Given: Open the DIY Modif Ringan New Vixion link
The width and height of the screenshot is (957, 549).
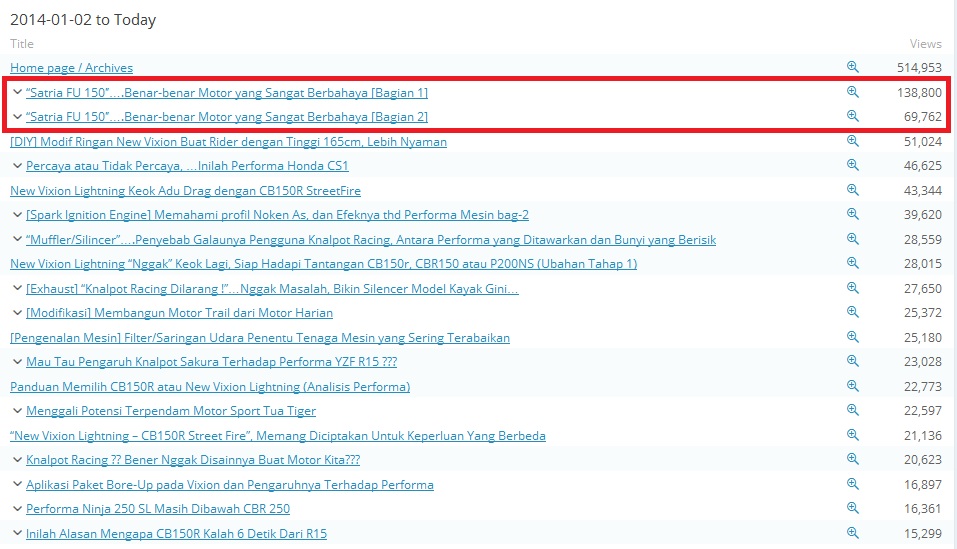Looking at the screenshot, I should 228,142.
